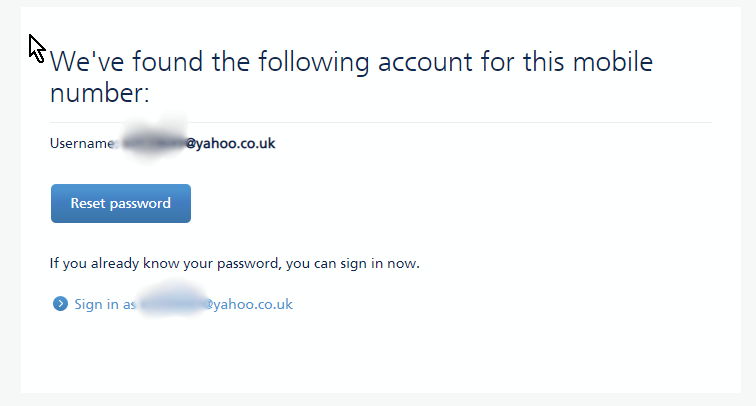Click the Reset password button
Viewport: 756px width, 406px height.
(x=120, y=203)
